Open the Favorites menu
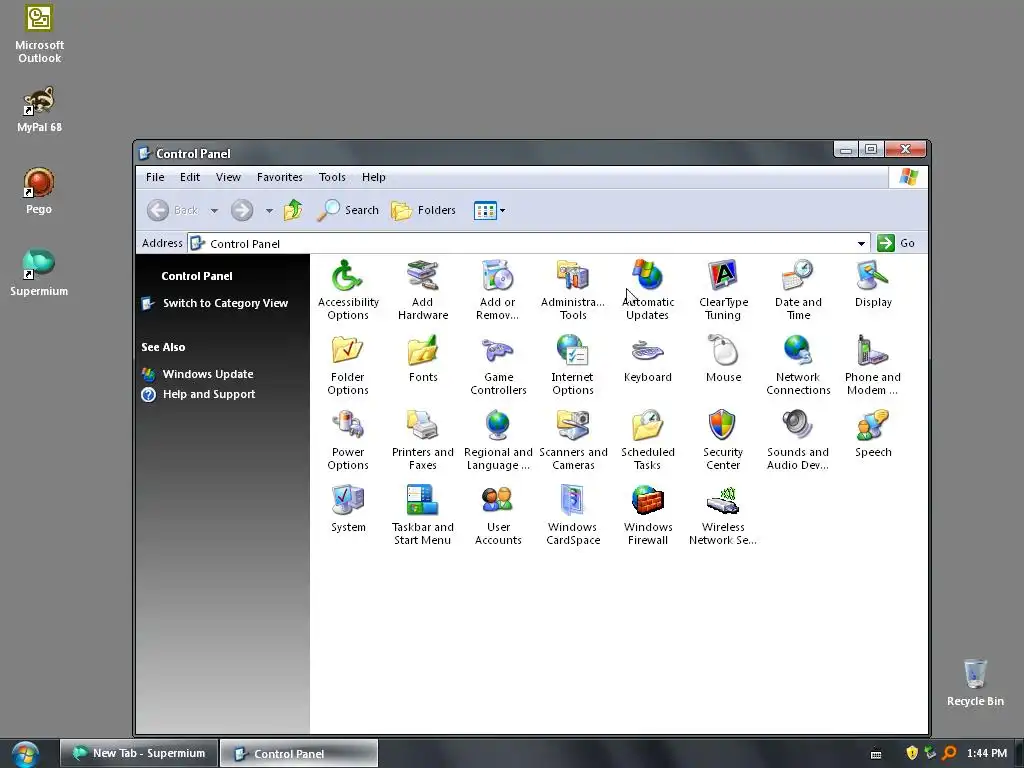This screenshot has height=768, width=1024. (280, 177)
